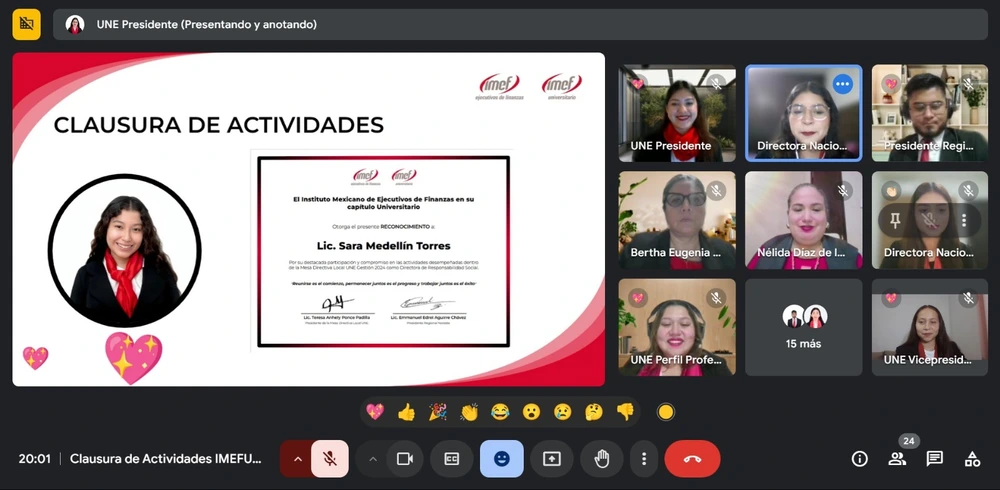The image size is (1000, 490).
Task: Toggle the camera on or off
Action: 405,459
